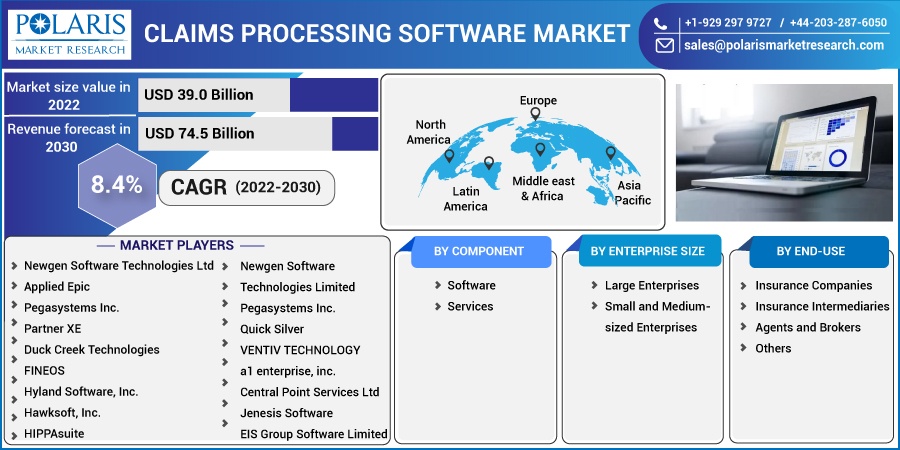The image size is (900, 450).
Task: Click Partner XE in market players
Action: [52, 329]
